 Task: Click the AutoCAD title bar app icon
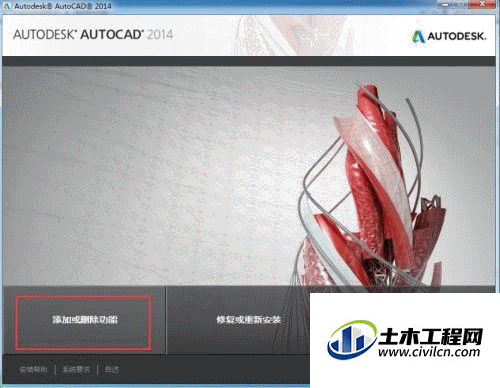pyautogui.click(x=7, y=6)
